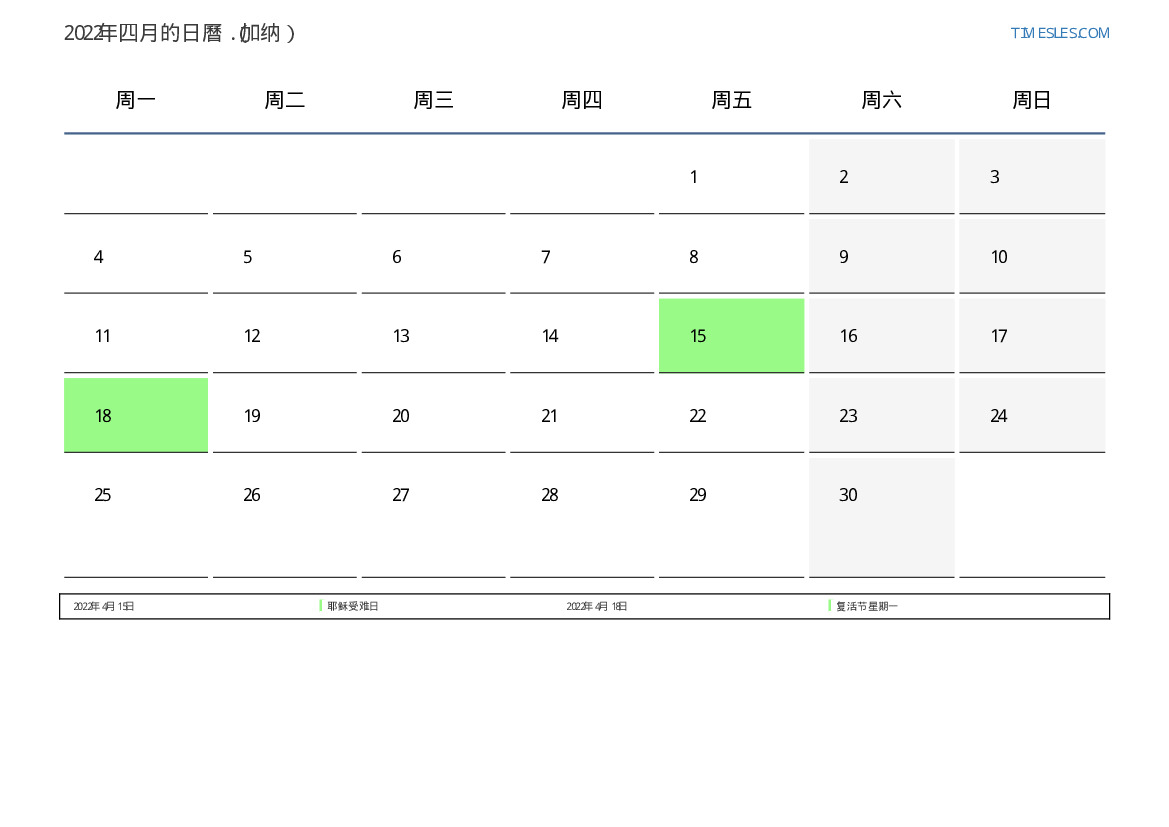Screen dimensions: 1169x827
Task: Select date 17 in the calendar
Action: (1032, 336)
